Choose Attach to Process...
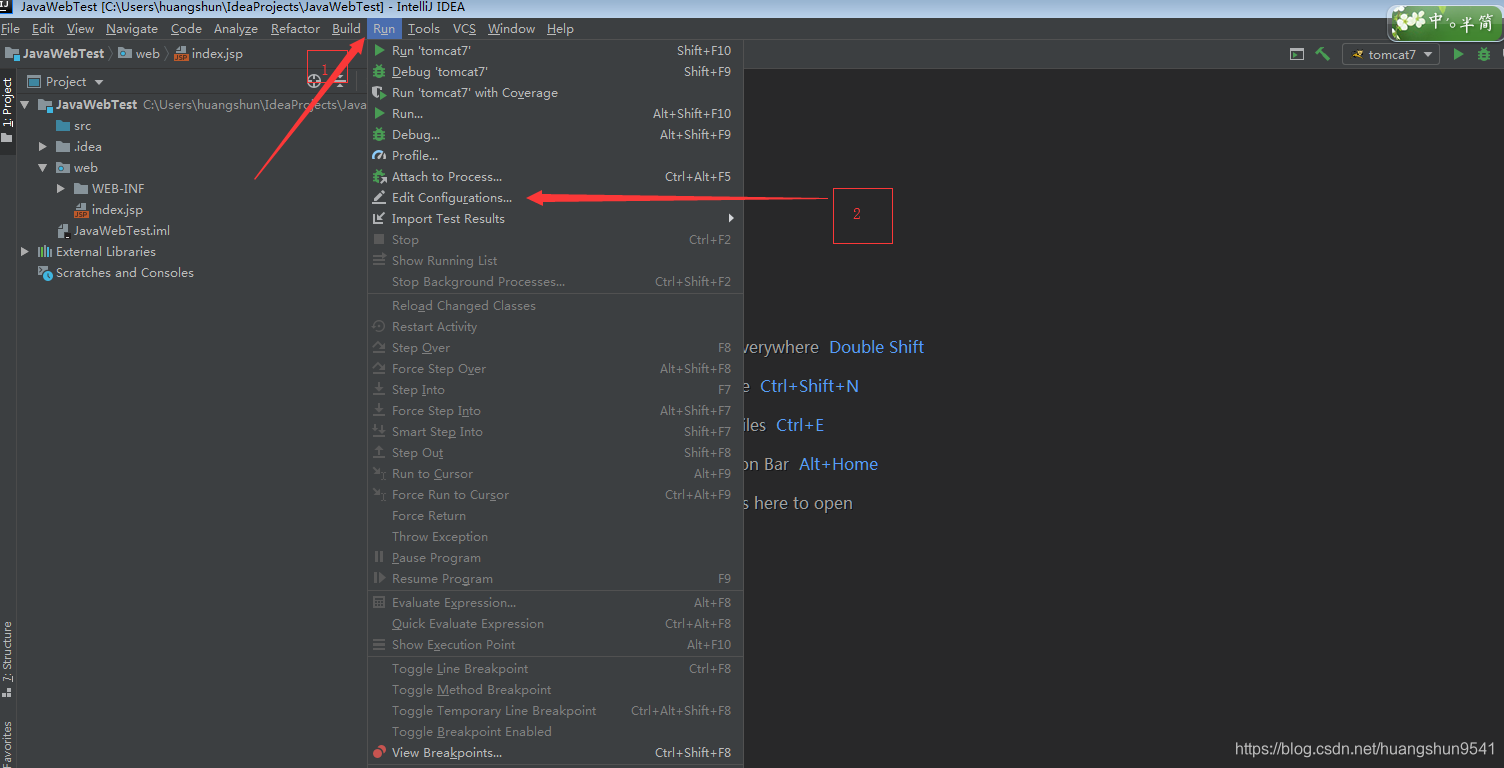This screenshot has height=768, width=1504. click(555, 176)
